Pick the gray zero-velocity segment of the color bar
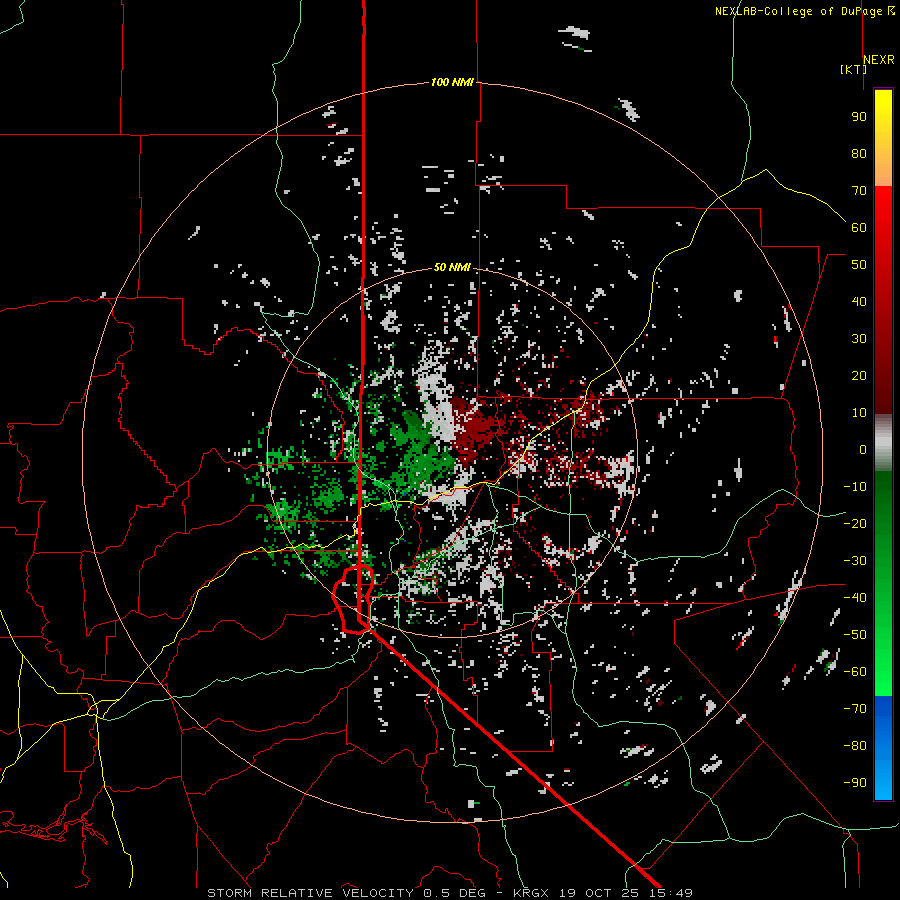 tap(883, 443)
